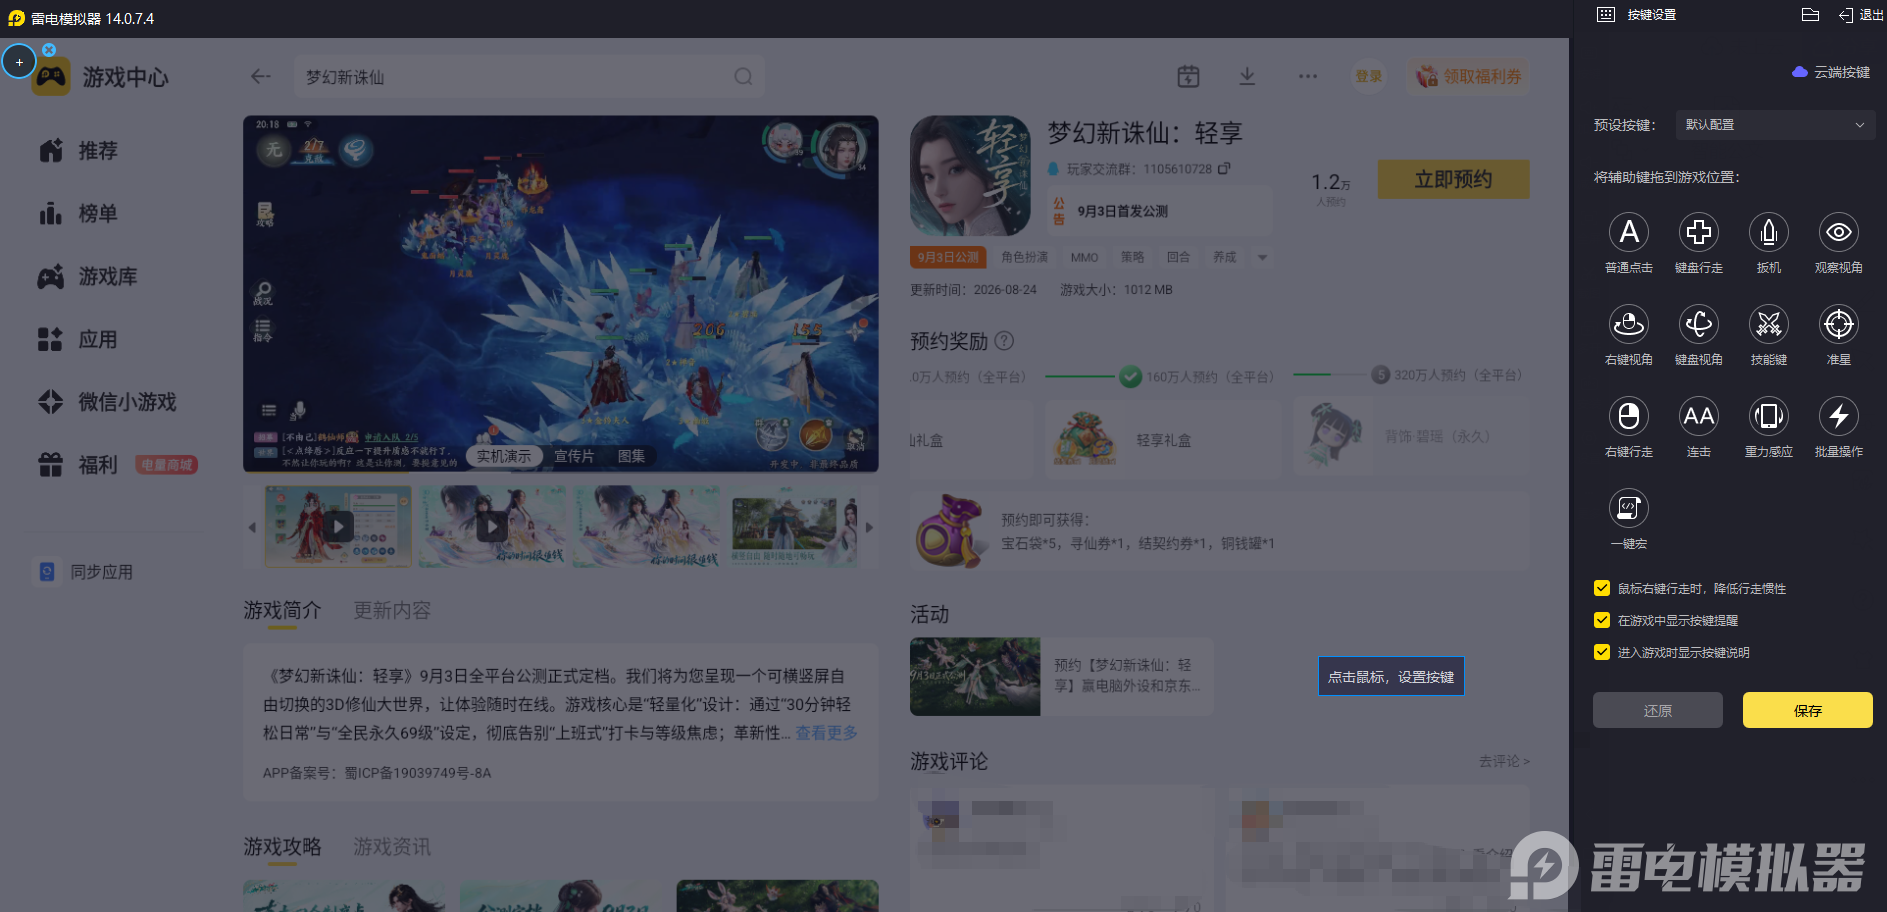Screen dimensions: 1887x912
Task: Select the 右键行走 mouse icon
Action: point(1628,417)
